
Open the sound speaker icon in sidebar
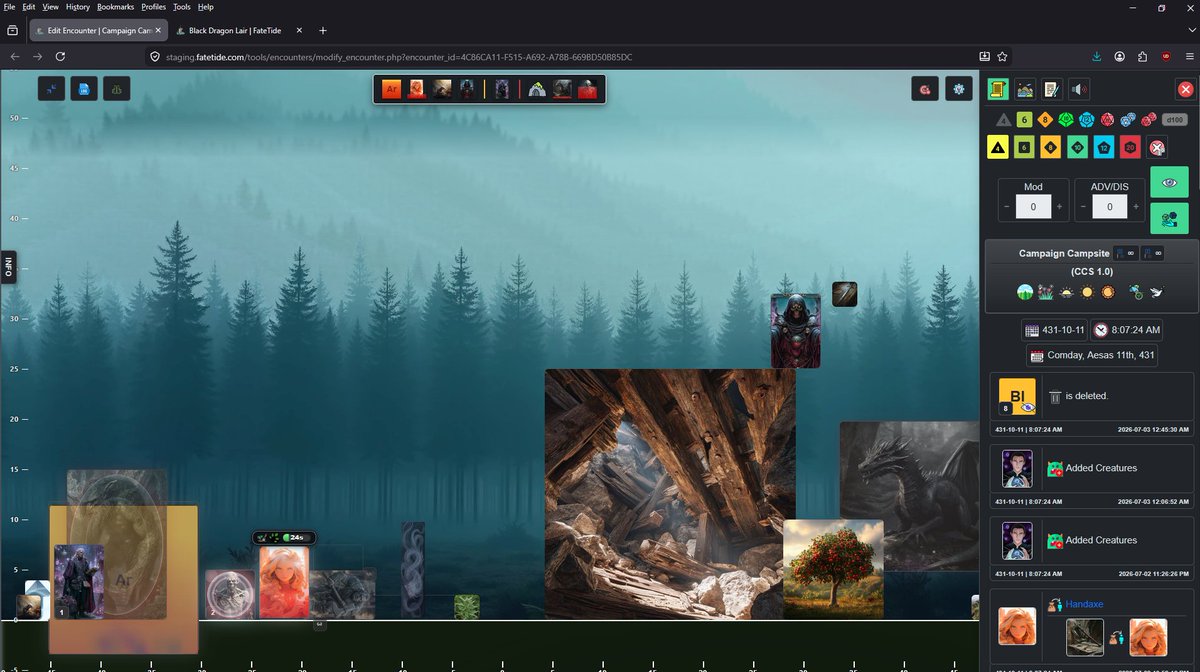pyautogui.click(x=1078, y=89)
